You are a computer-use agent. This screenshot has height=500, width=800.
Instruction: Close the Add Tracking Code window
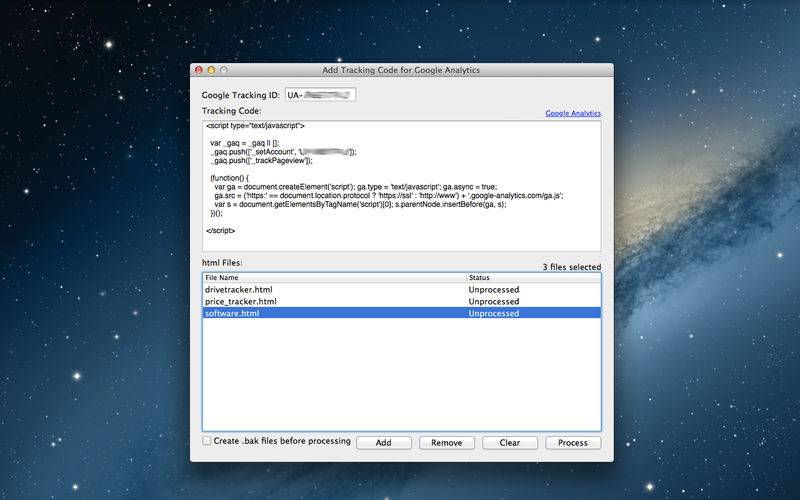(199, 70)
